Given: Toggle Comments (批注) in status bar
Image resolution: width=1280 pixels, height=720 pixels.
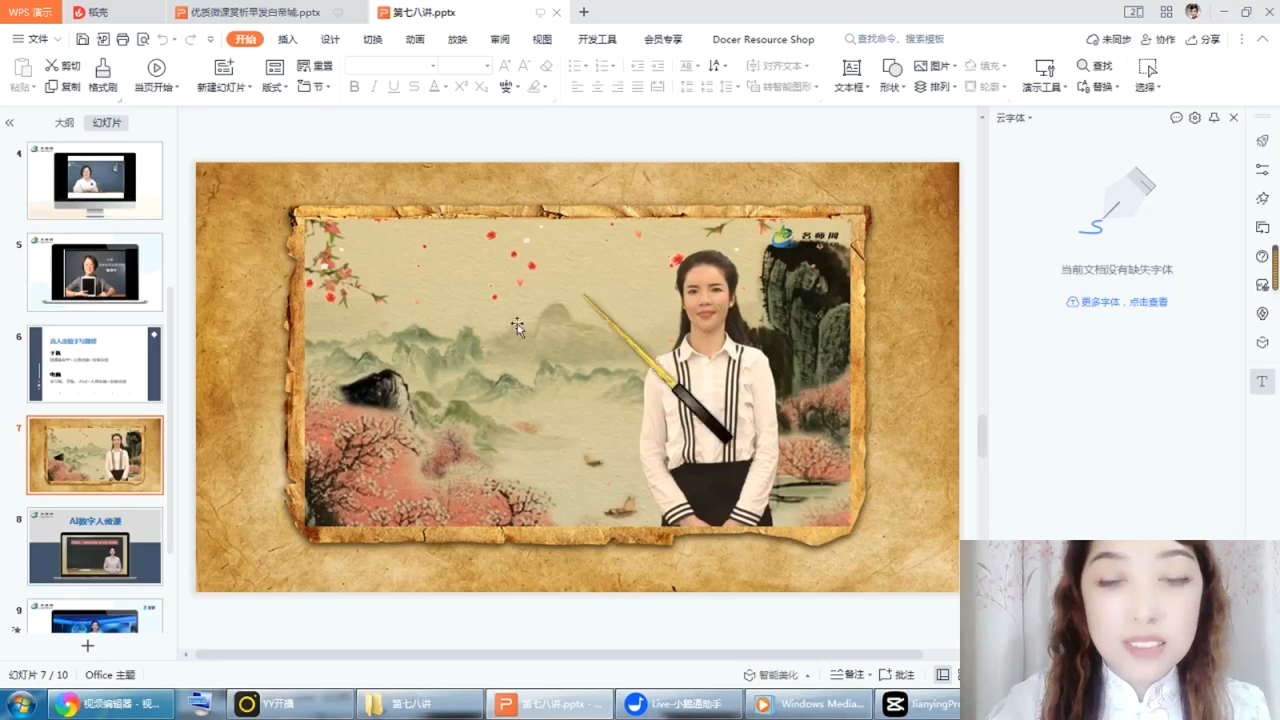Looking at the screenshot, I should [x=897, y=675].
